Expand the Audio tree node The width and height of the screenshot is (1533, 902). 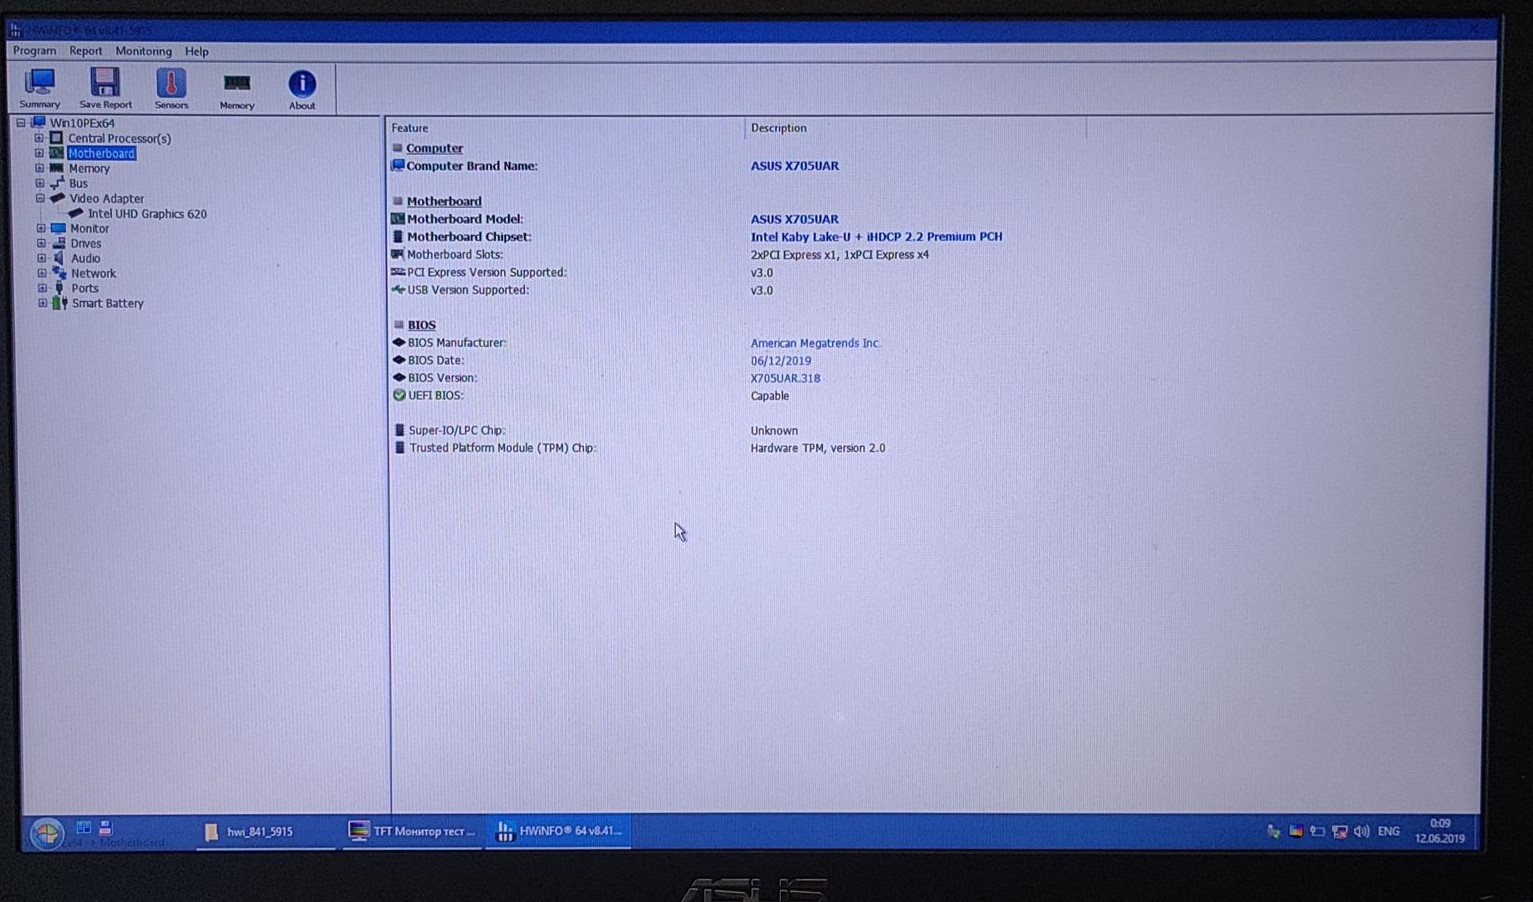pos(41,258)
